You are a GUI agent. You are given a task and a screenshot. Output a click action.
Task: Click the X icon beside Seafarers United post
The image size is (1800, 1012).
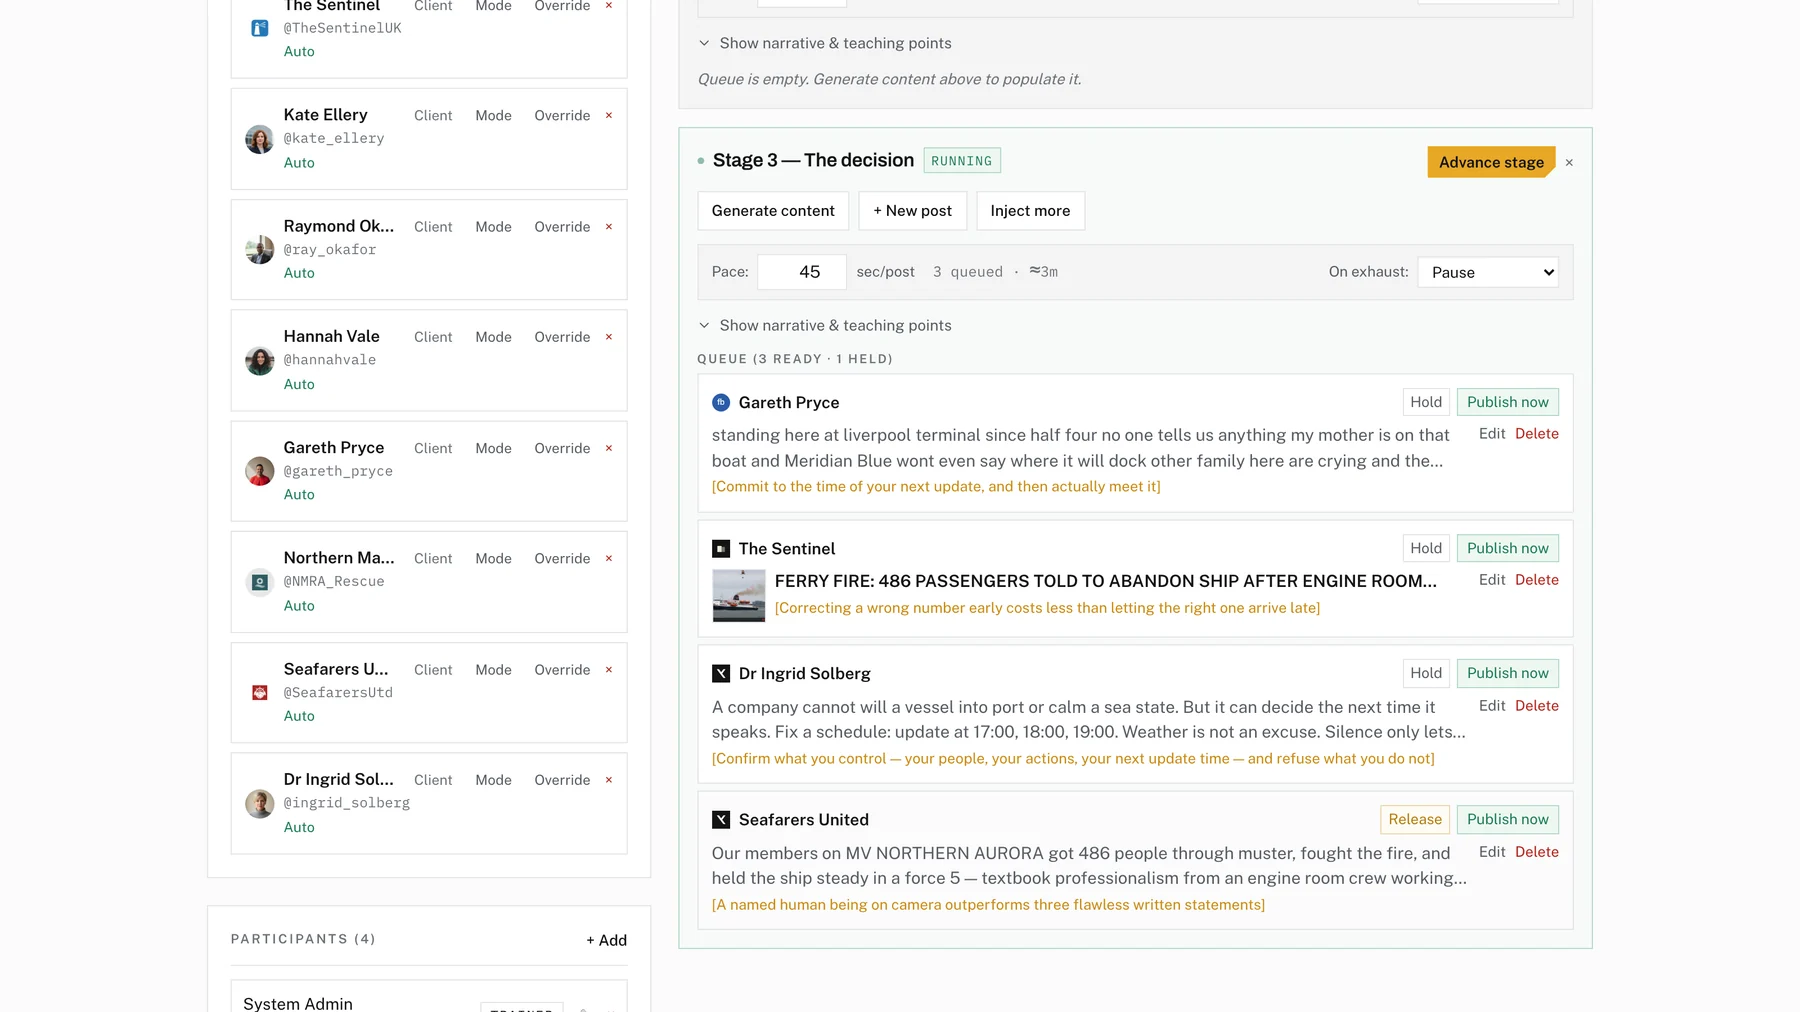click(721, 819)
